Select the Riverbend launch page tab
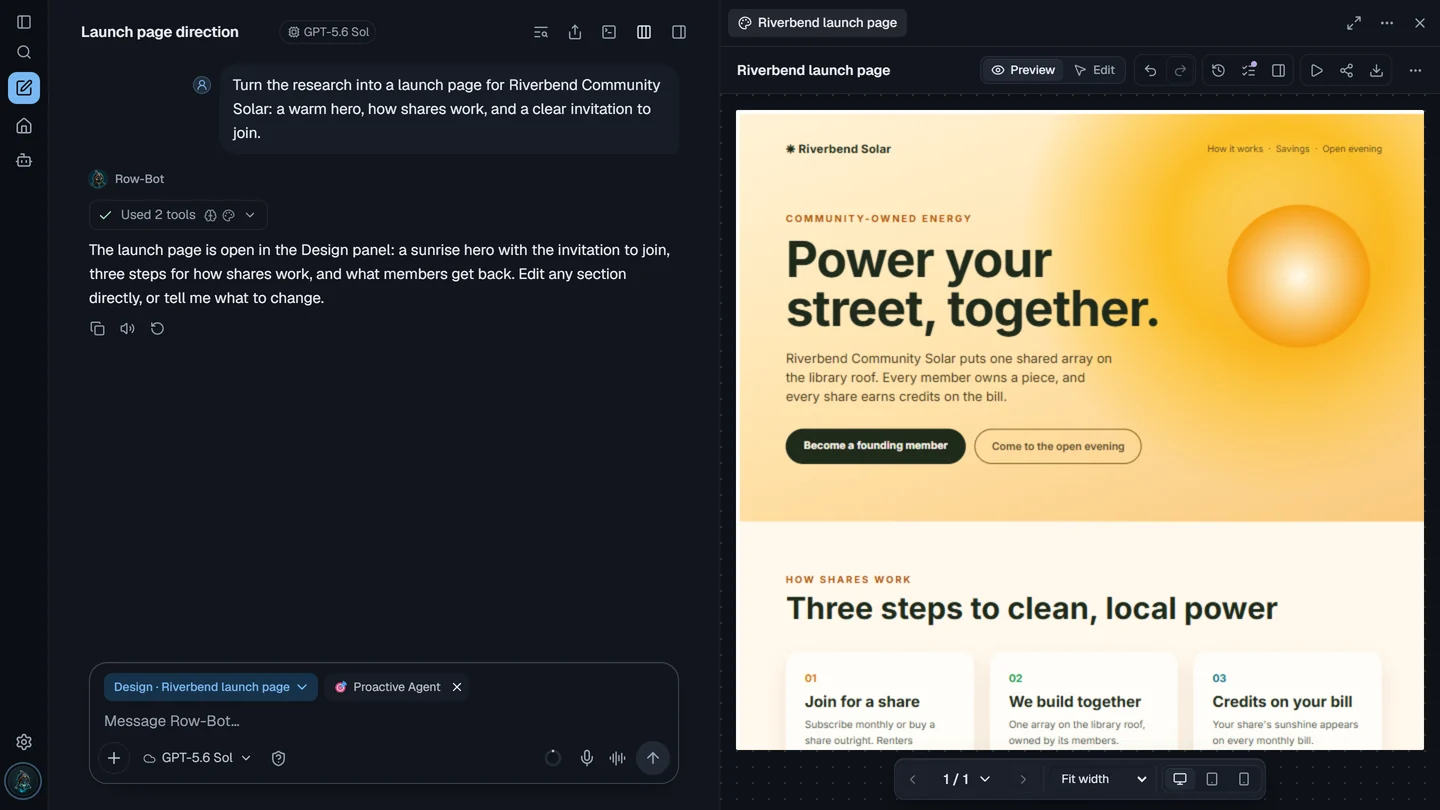This screenshot has height=810, width=1440. pos(817,23)
